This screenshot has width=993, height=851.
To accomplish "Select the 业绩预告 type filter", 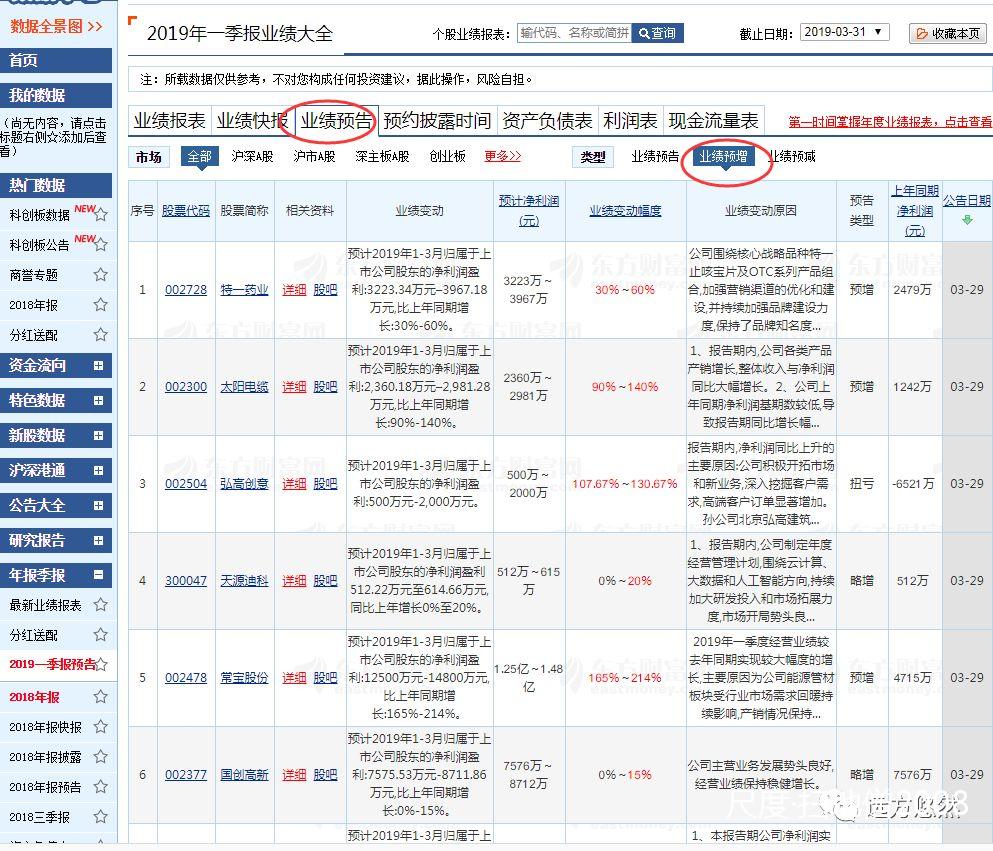I will (x=655, y=156).
